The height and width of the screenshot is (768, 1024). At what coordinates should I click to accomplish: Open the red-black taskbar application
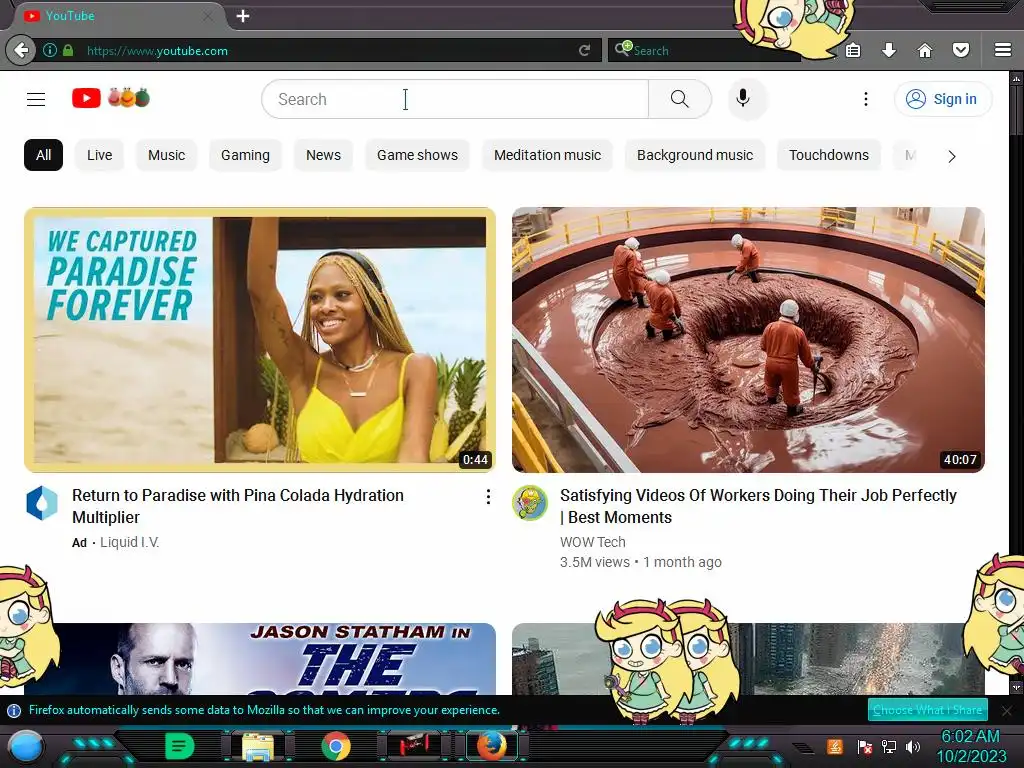pos(414,746)
